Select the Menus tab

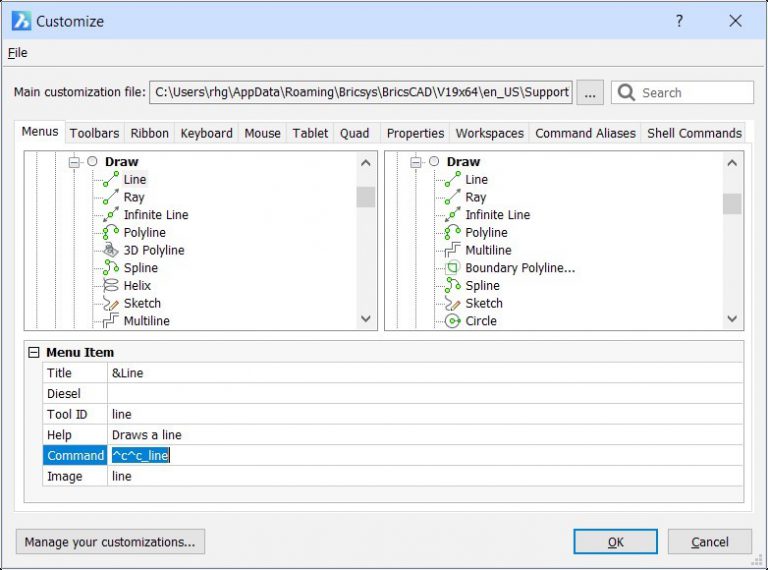pyautogui.click(x=40, y=132)
